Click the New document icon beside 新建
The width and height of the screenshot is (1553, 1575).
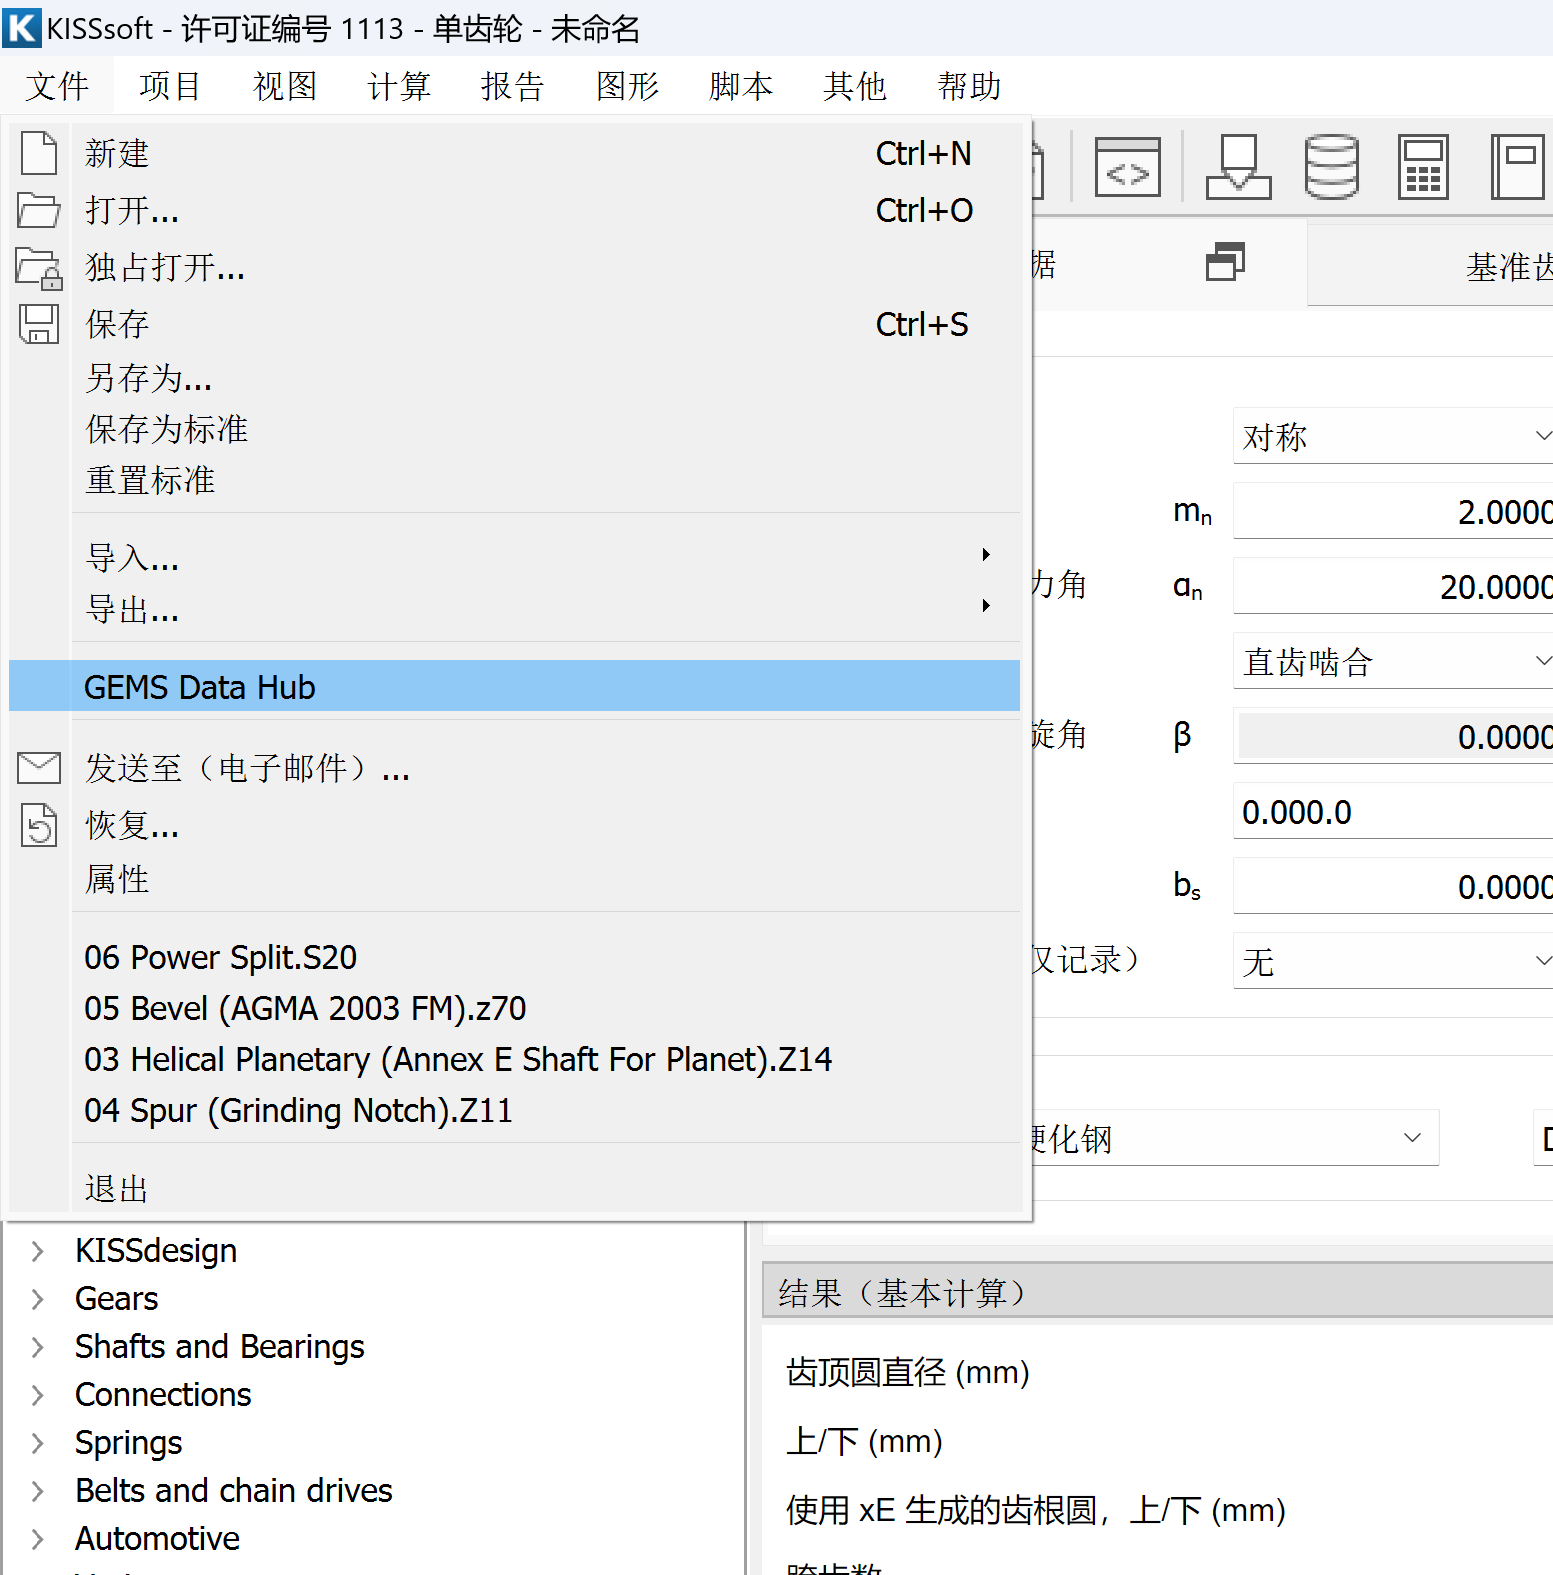(x=39, y=153)
